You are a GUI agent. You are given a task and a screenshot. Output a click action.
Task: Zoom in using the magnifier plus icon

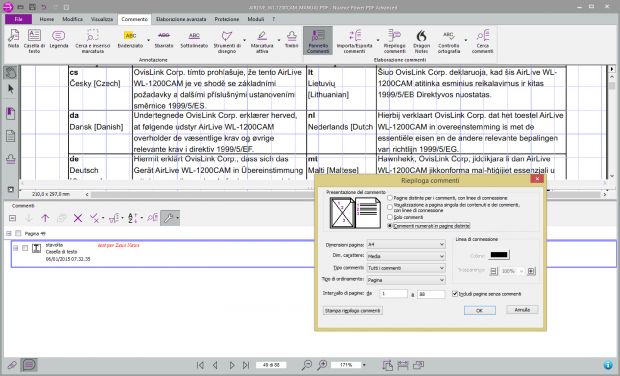[x=322, y=365]
